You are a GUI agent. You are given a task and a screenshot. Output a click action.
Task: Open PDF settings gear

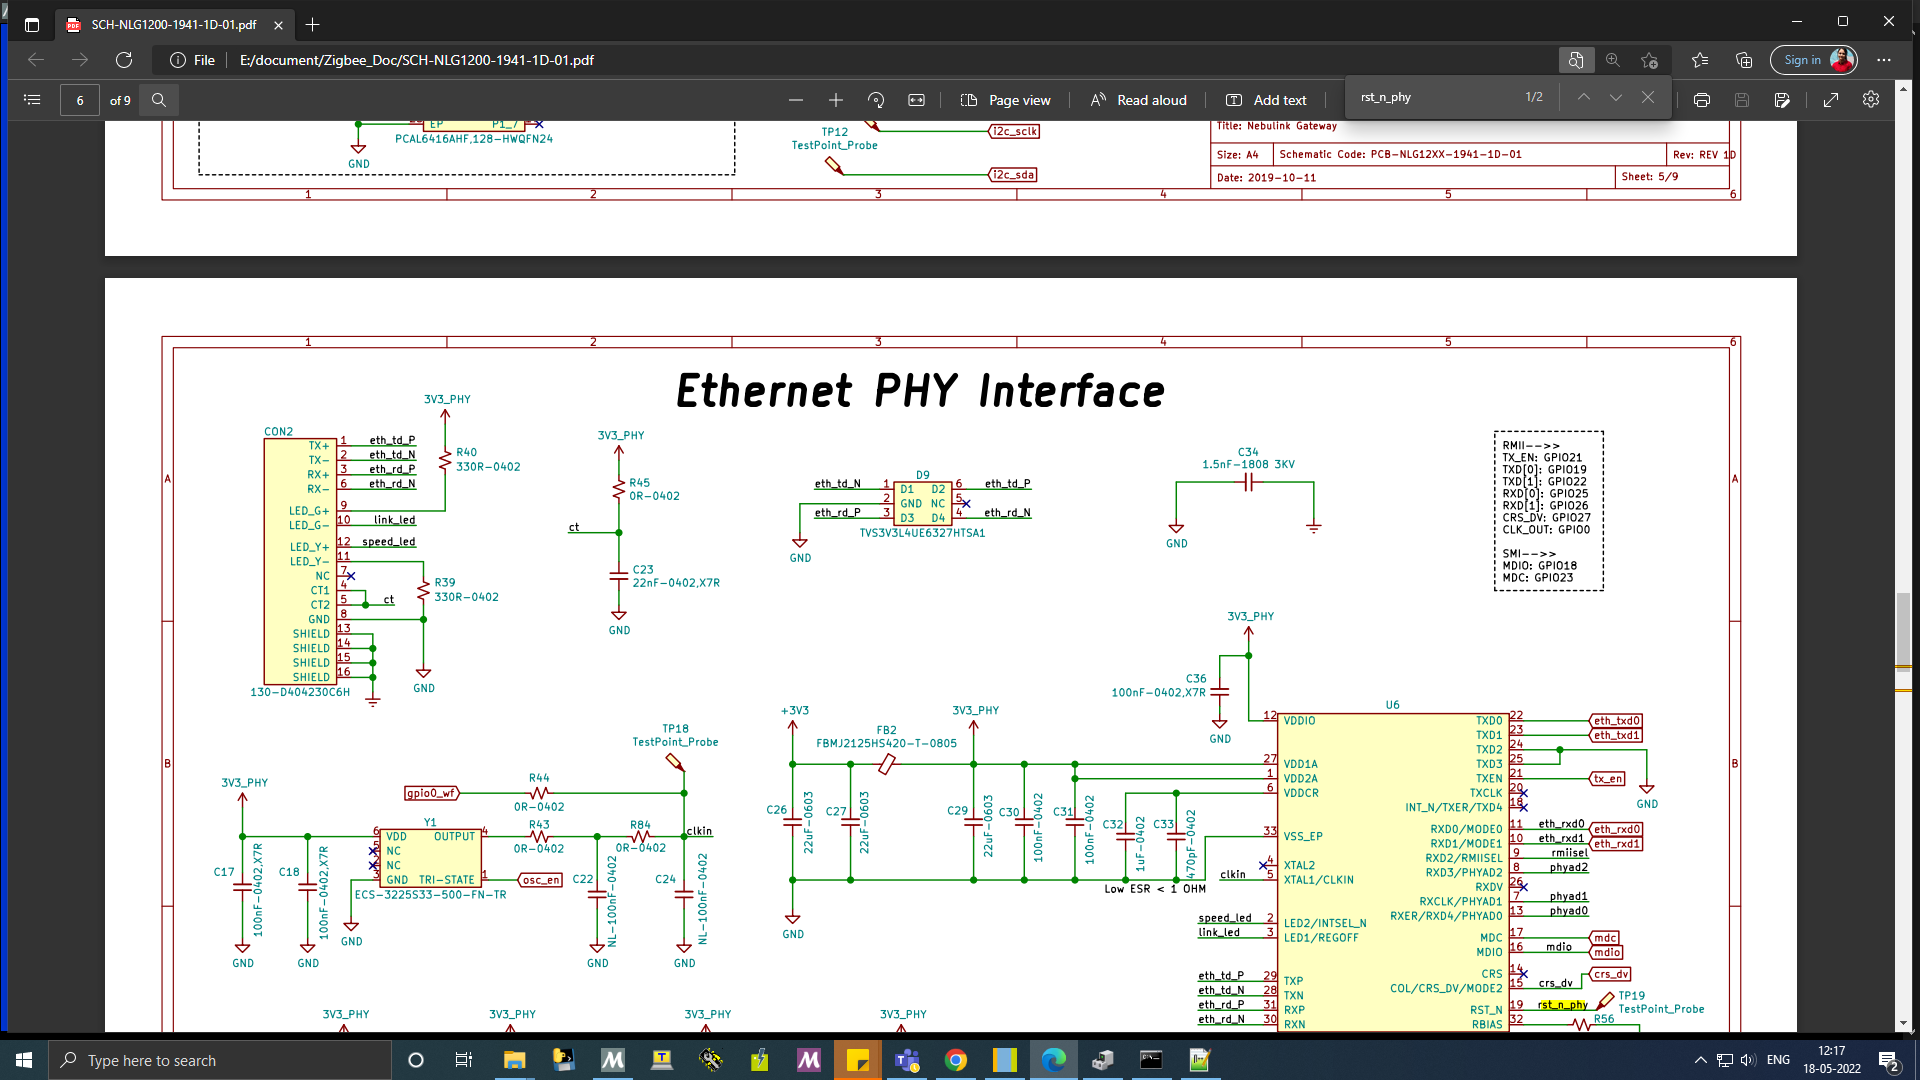point(1871,100)
